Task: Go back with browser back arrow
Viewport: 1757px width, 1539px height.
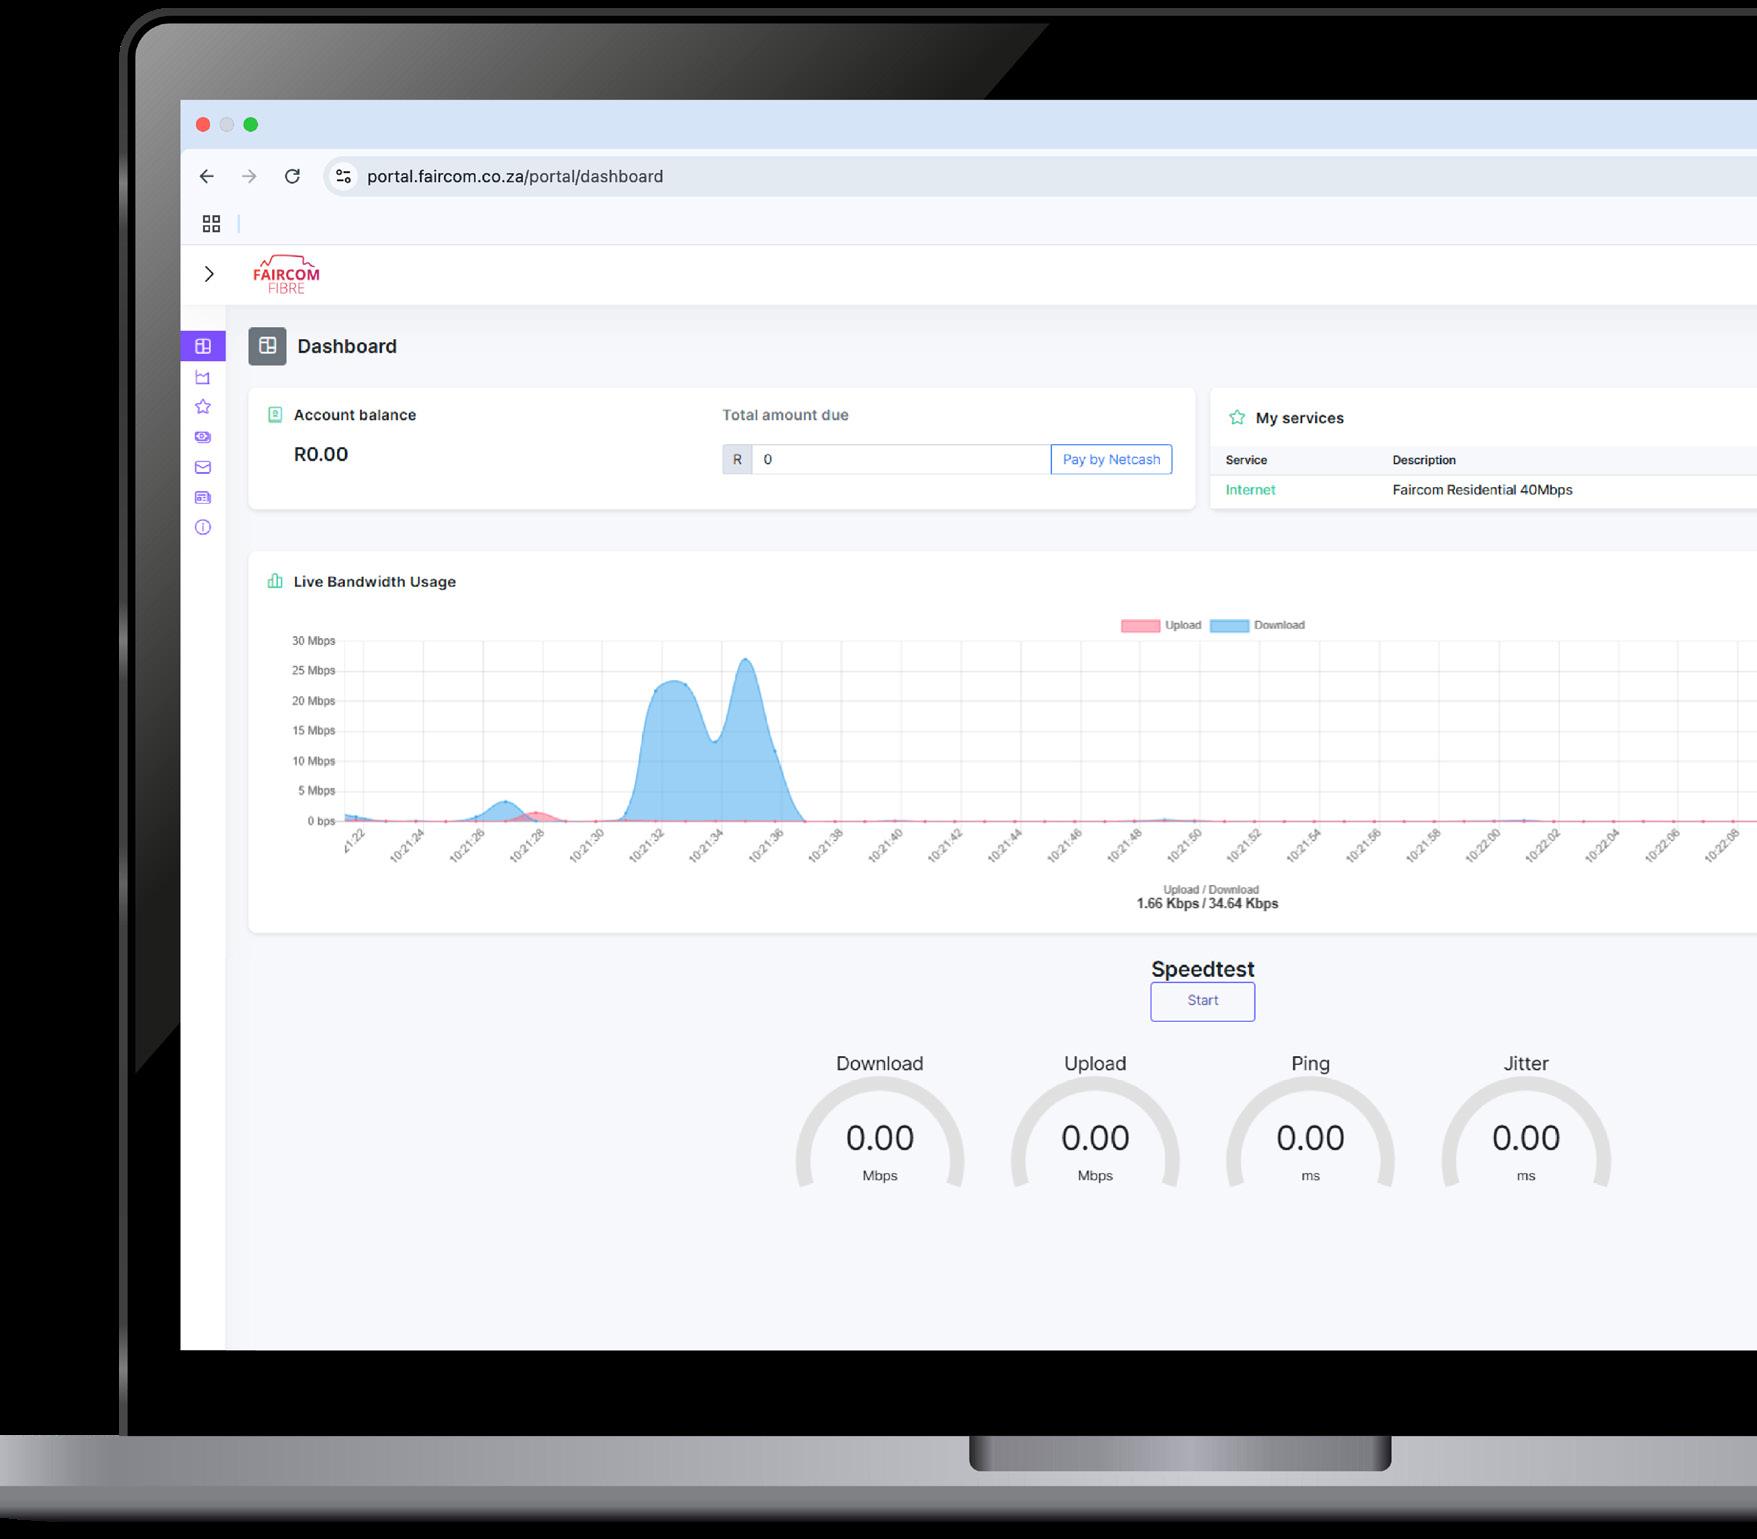Action: [207, 176]
